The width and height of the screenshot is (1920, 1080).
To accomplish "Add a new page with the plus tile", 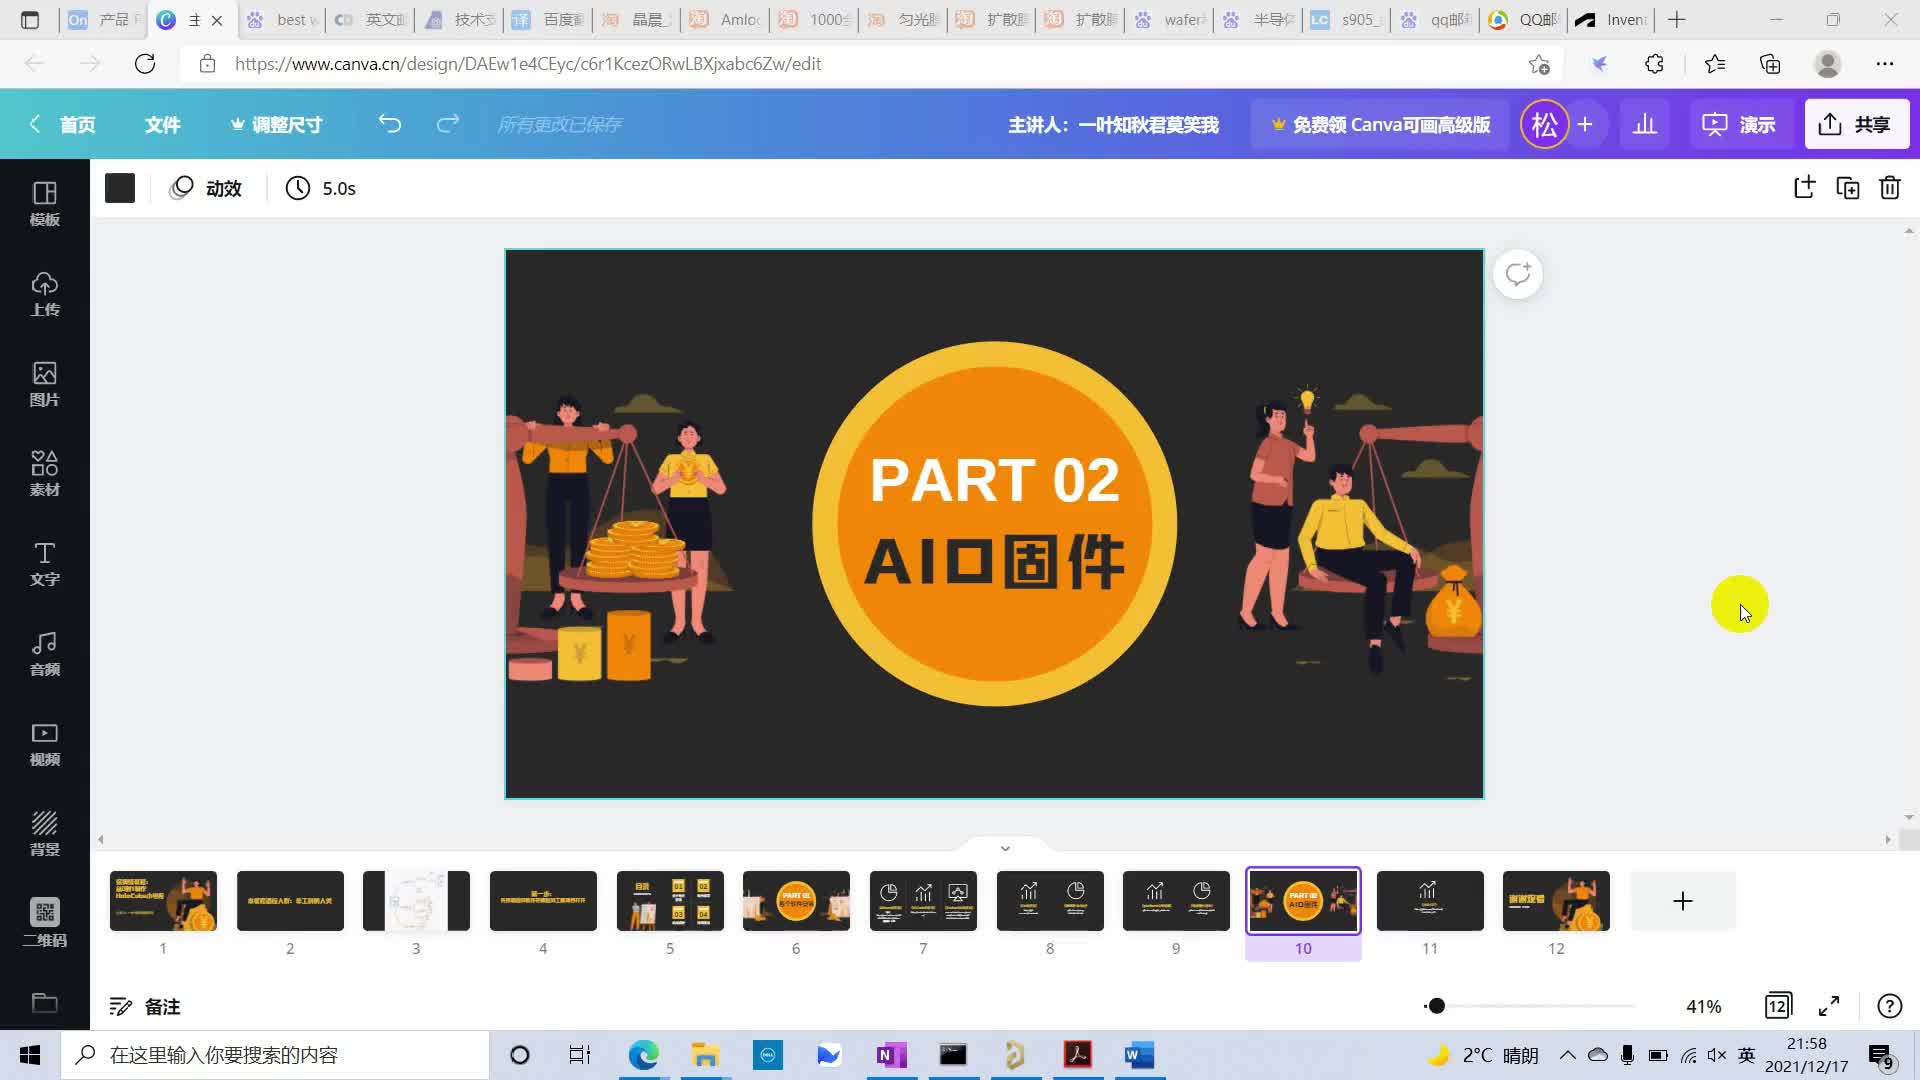I will (1683, 901).
